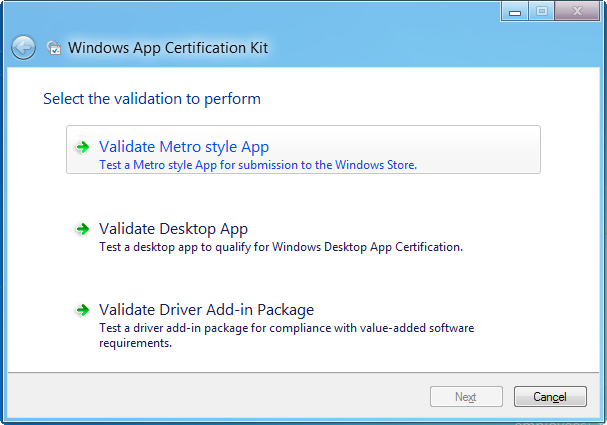
Task: Choose Validate Desktop App option
Action: point(303,236)
